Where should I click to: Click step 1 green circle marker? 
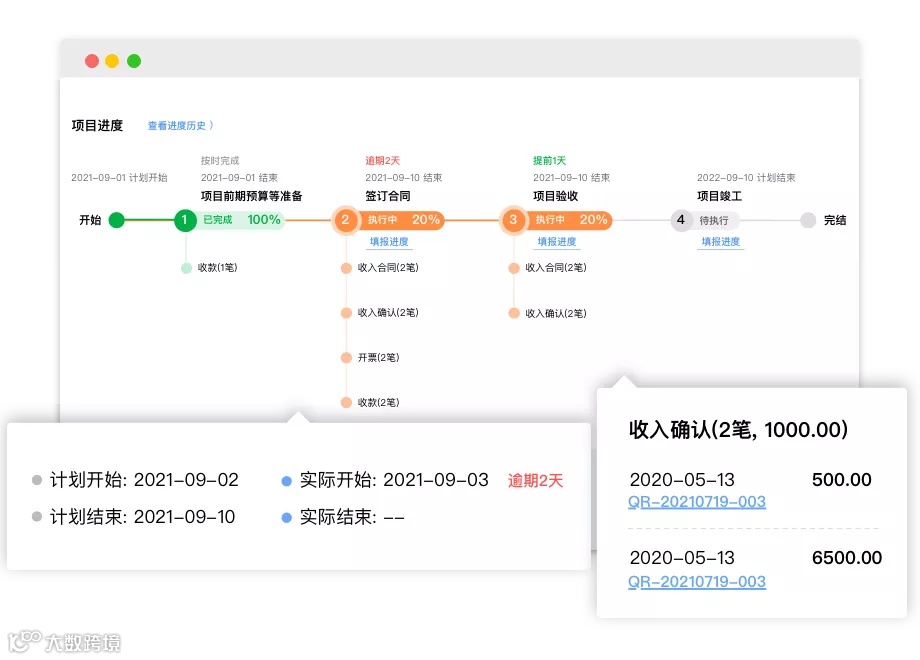(185, 220)
